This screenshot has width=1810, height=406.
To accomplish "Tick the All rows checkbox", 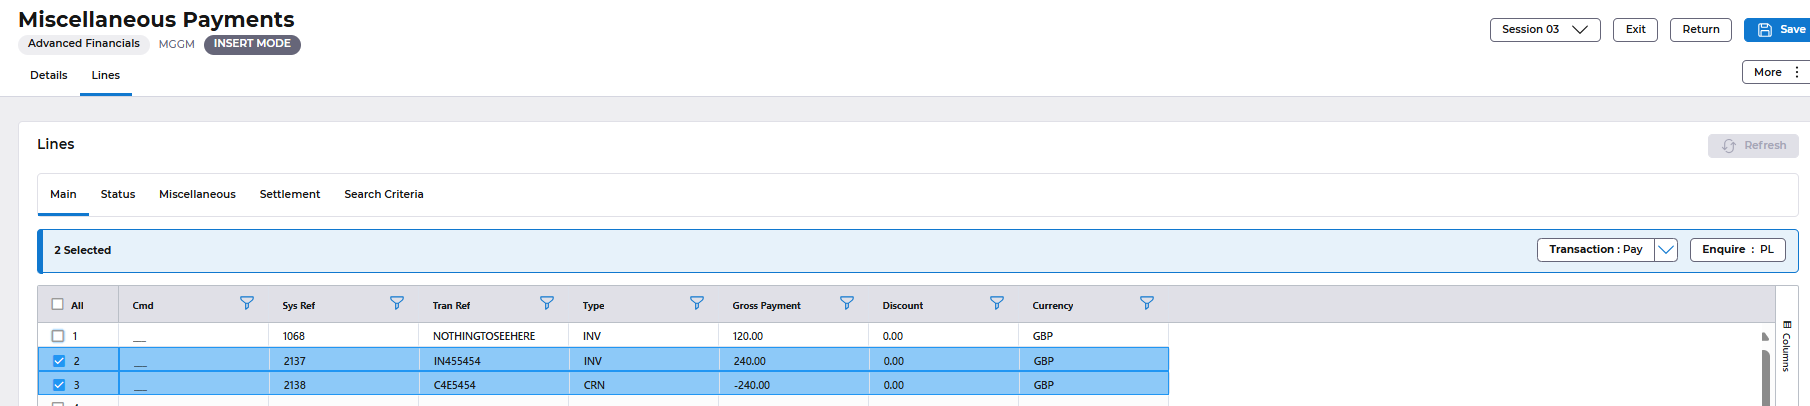I will (58, 305).
